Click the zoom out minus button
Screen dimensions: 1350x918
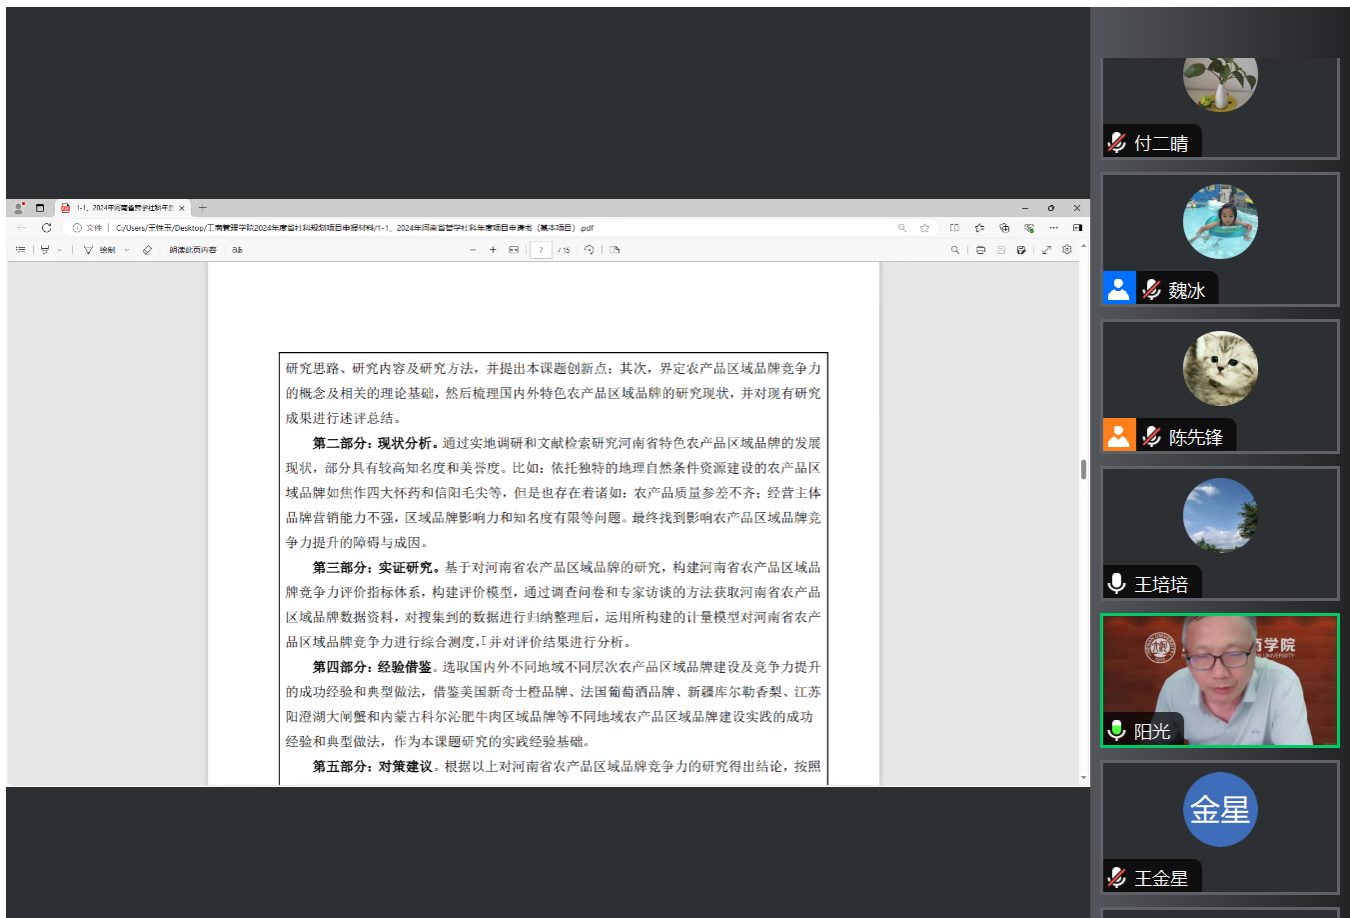tap(473, 250)
